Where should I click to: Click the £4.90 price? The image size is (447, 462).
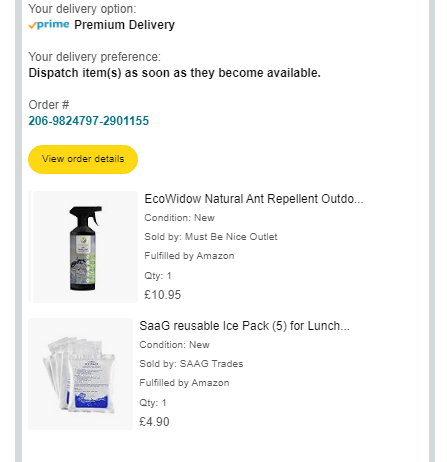(x=154, y=422)
